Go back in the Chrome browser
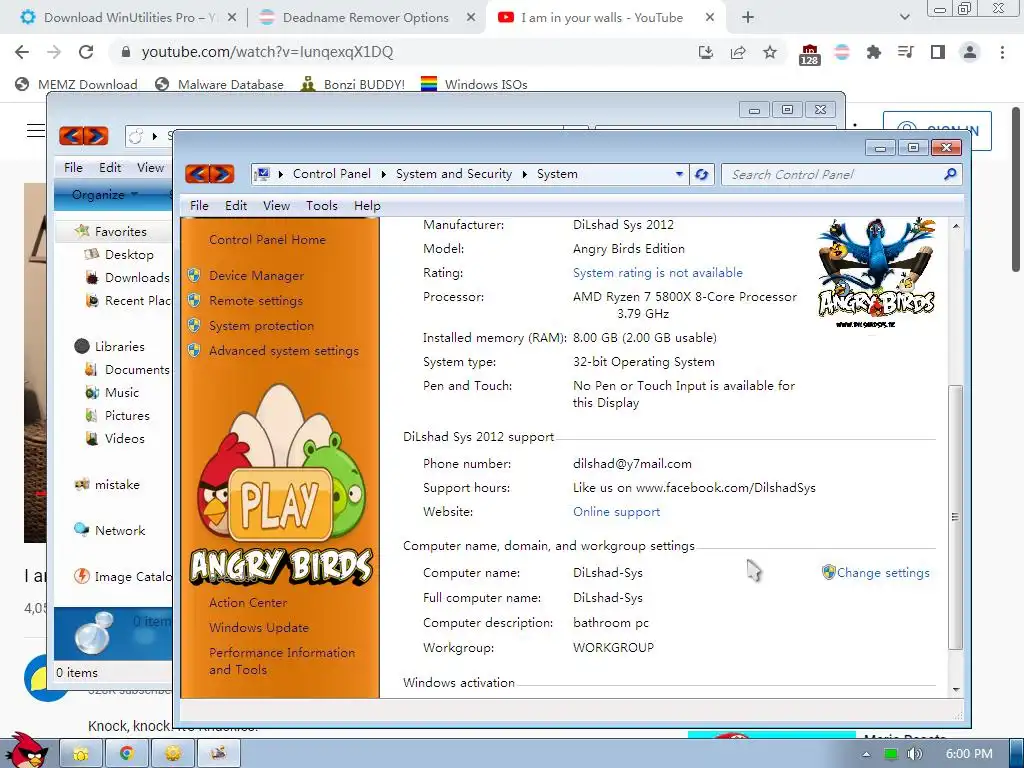This screenshot has height=768, width=1024. coord(22,52)
